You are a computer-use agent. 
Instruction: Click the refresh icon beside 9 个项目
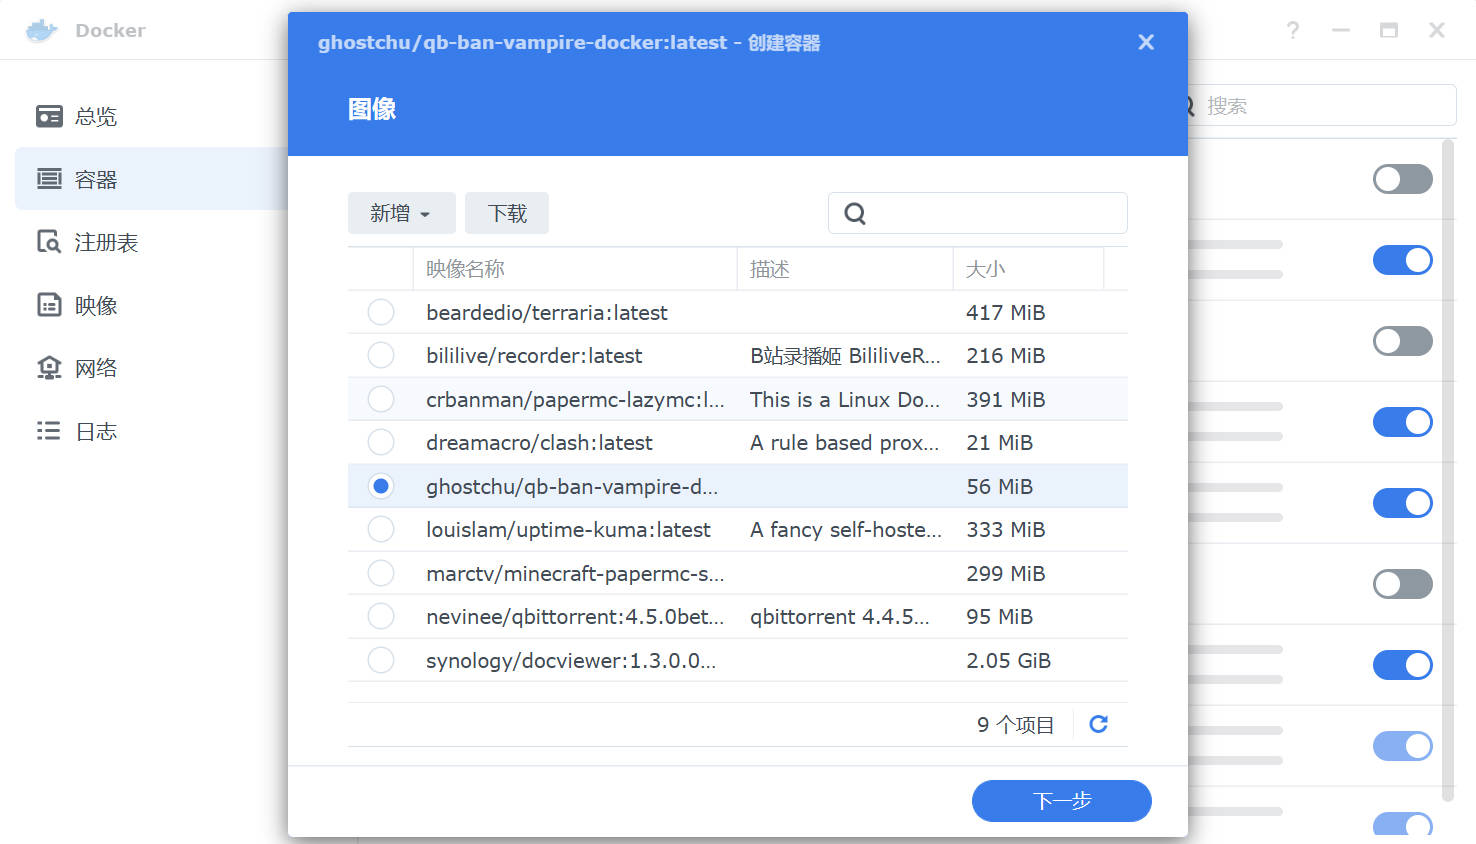1098,724
